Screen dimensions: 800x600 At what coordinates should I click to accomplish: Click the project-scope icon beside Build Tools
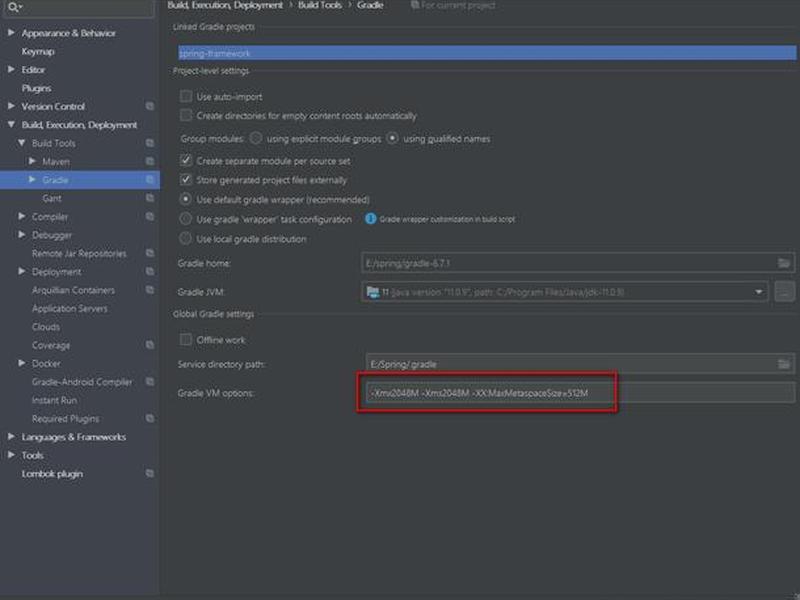click(149, 143)
